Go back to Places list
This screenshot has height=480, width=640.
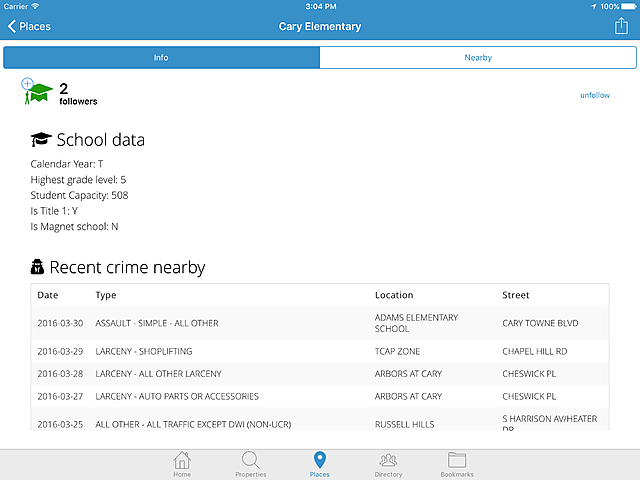[x=30, y=27]
